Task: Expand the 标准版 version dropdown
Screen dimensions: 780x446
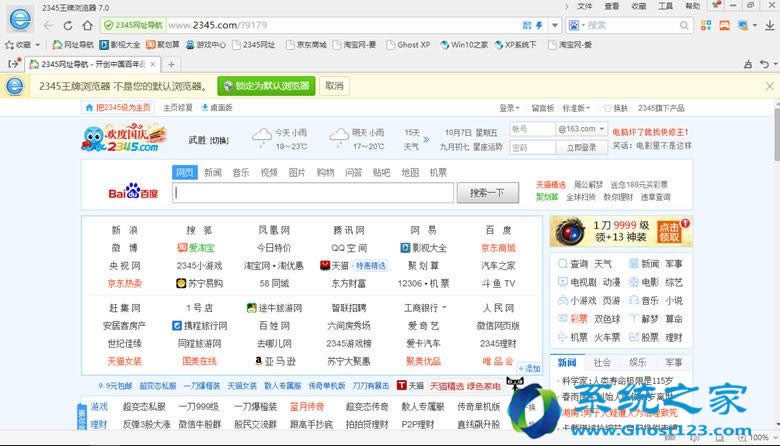Action: (x=576, y=107)
